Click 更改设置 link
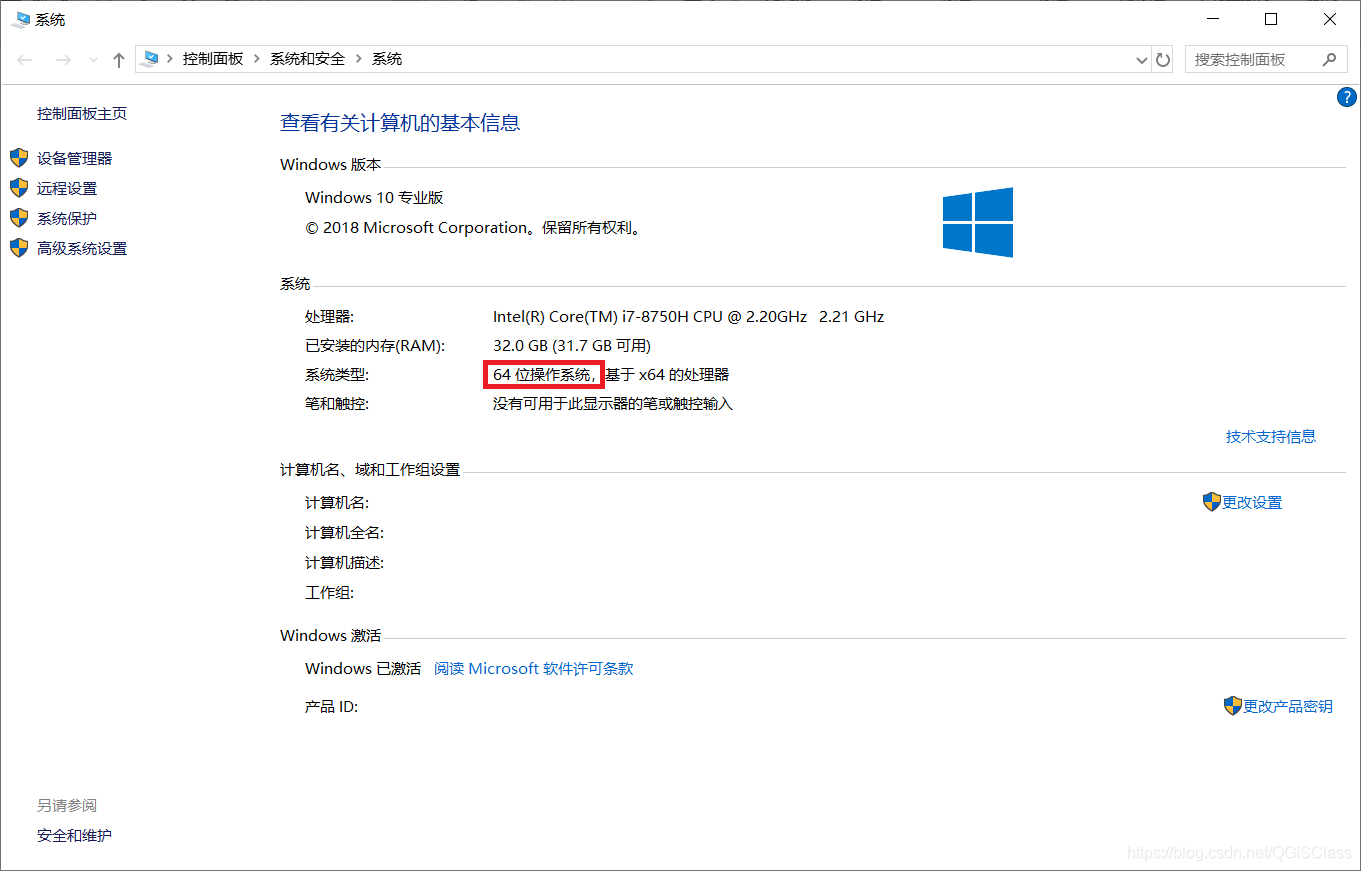This screenshot has width=1361, height=871. [1252, 502]
